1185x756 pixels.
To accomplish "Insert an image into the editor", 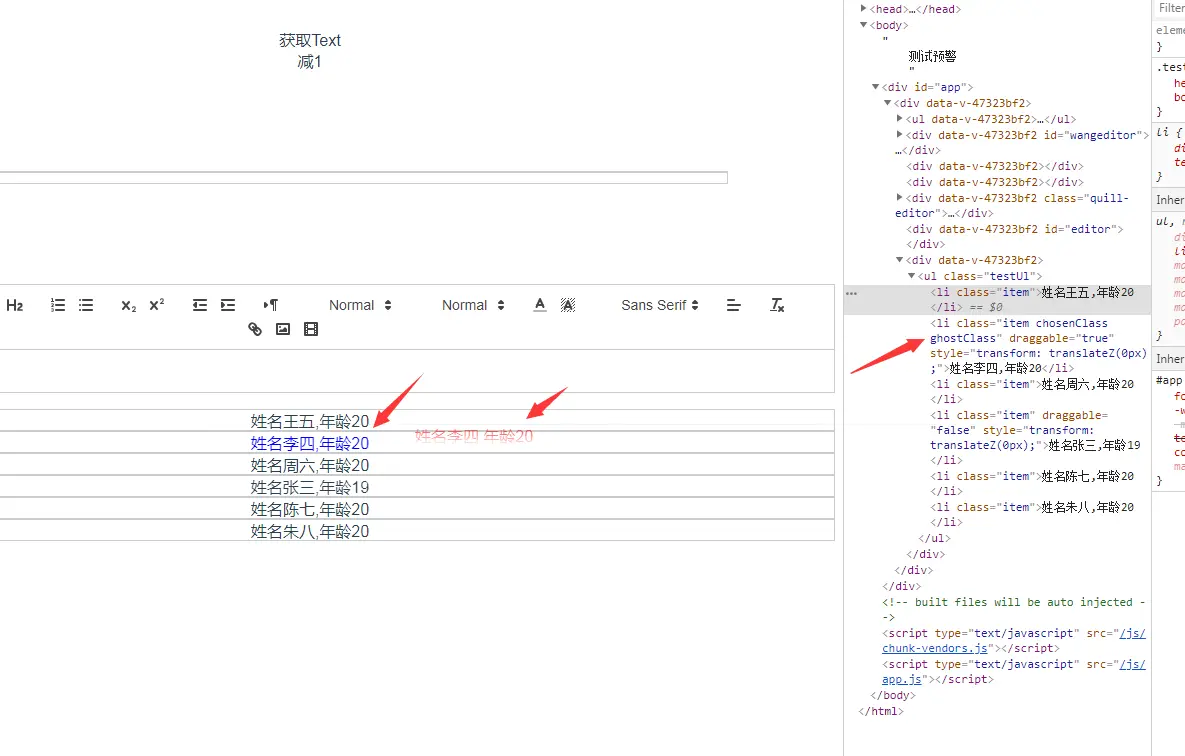I will (283, 329).
